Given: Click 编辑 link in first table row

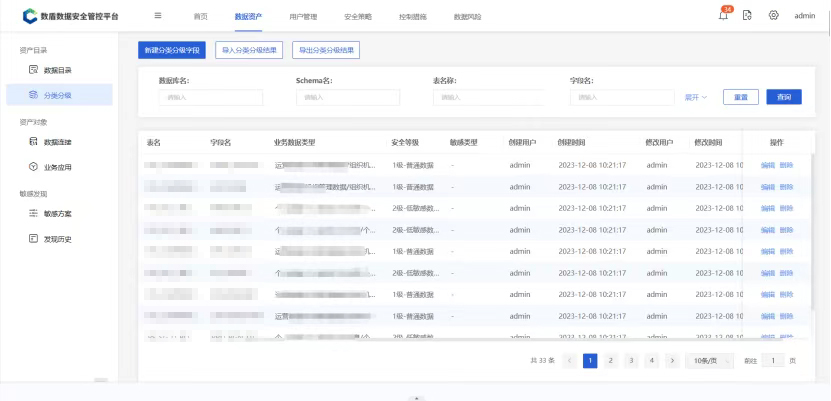Looking at the screenshot, I should (x=768, y=165).
